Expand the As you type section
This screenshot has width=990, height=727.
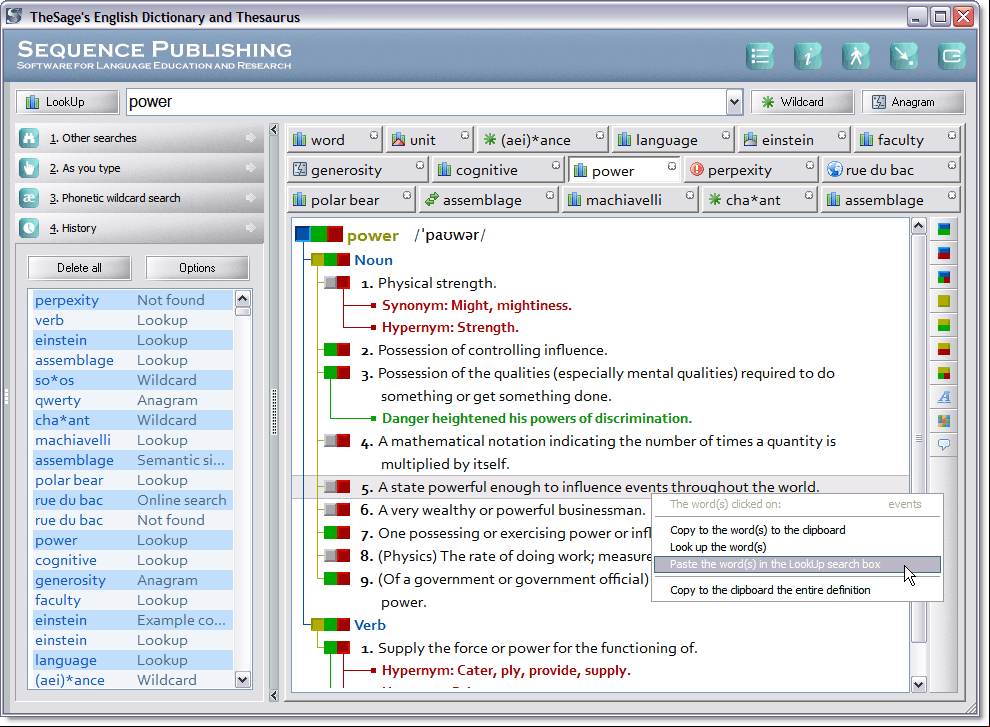(x=251, y=168)
